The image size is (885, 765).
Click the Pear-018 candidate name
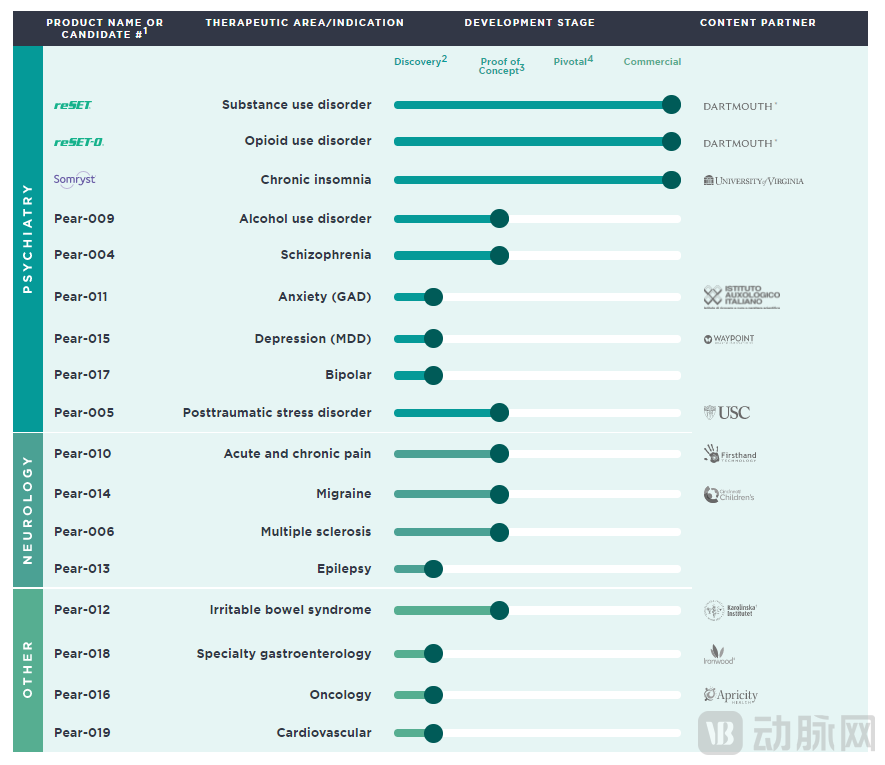[x=82, y=654]
